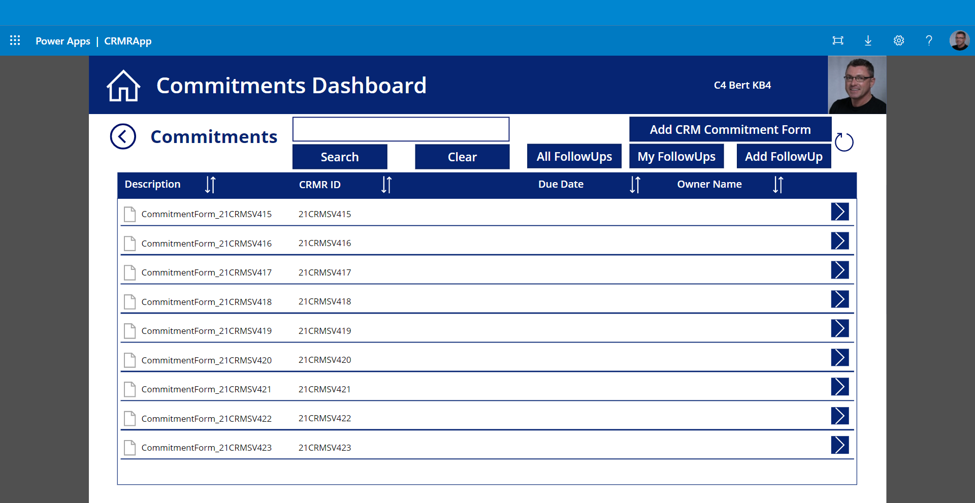Open arrow for row 21CRMSV419
The height and width of the screenshot is (503, 975).
(839, 329)
